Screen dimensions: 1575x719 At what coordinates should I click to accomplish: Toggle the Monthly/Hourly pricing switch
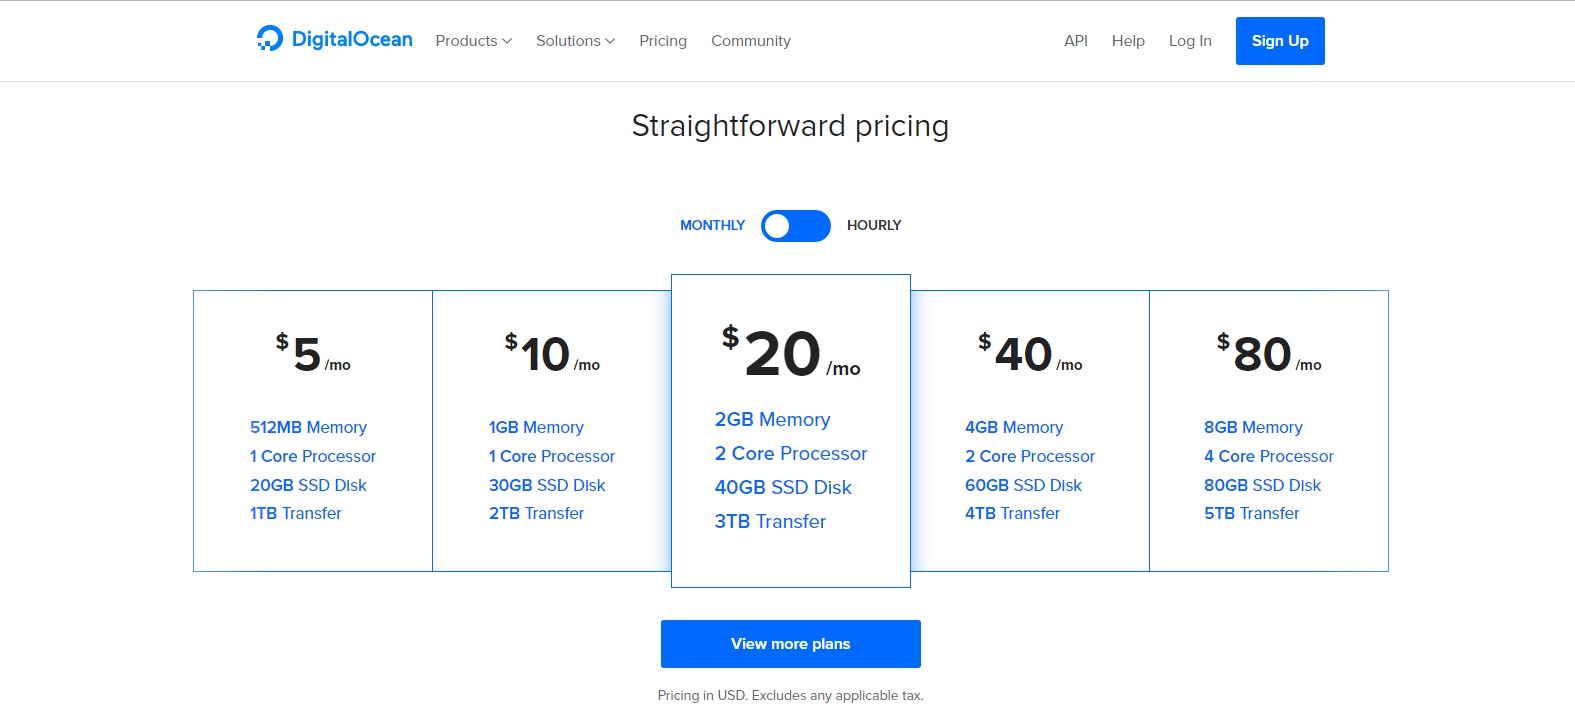point(795,226)
